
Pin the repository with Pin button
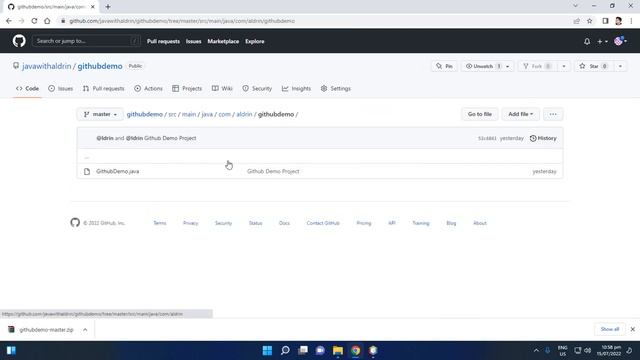pyautogui.click(x=444, y=66)
